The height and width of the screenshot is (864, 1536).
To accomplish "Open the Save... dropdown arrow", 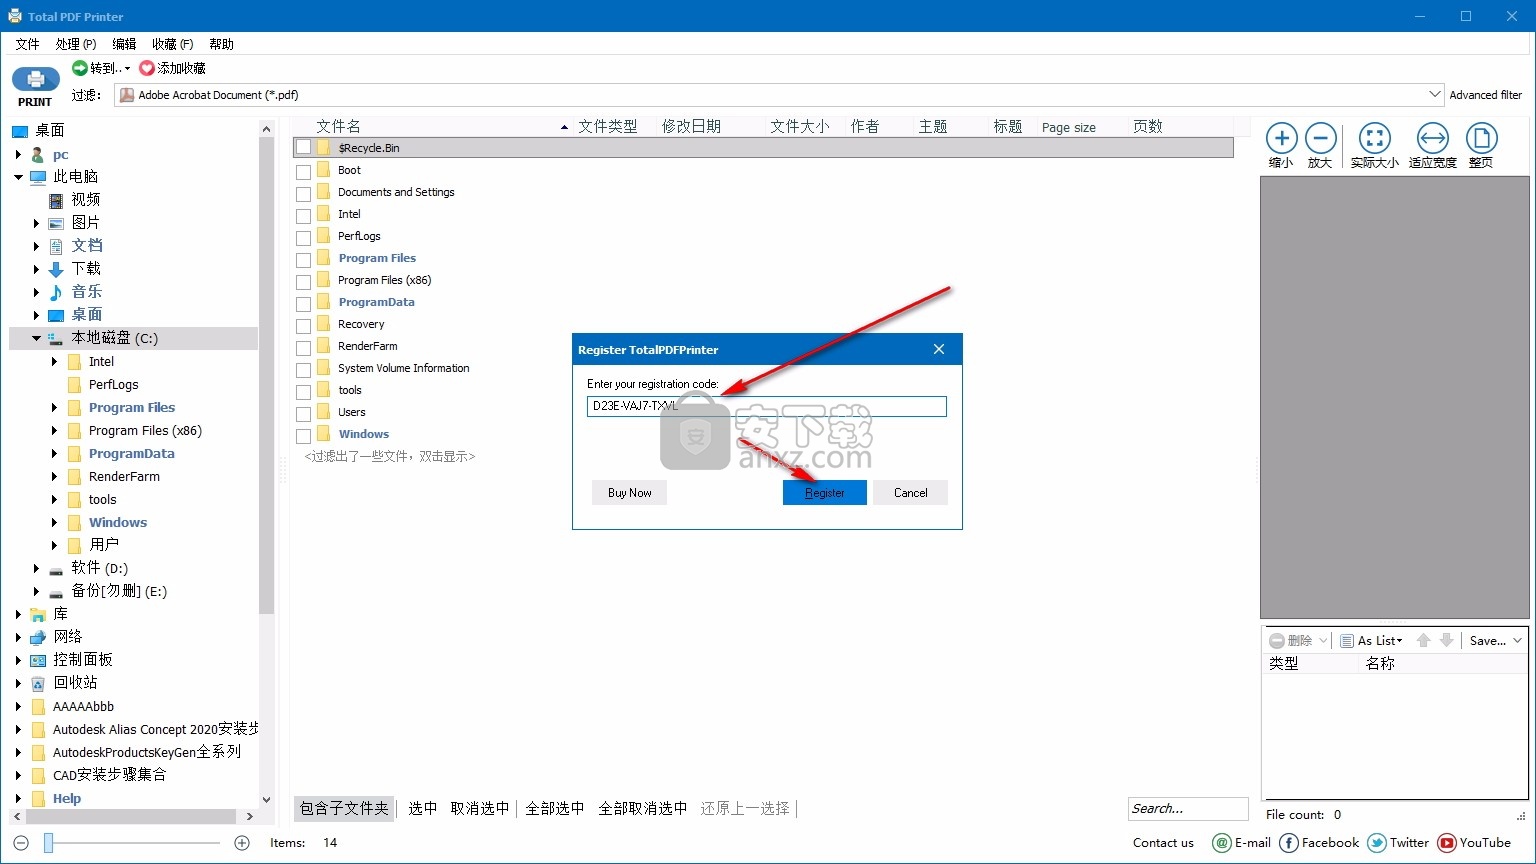I will point(1517,641).
